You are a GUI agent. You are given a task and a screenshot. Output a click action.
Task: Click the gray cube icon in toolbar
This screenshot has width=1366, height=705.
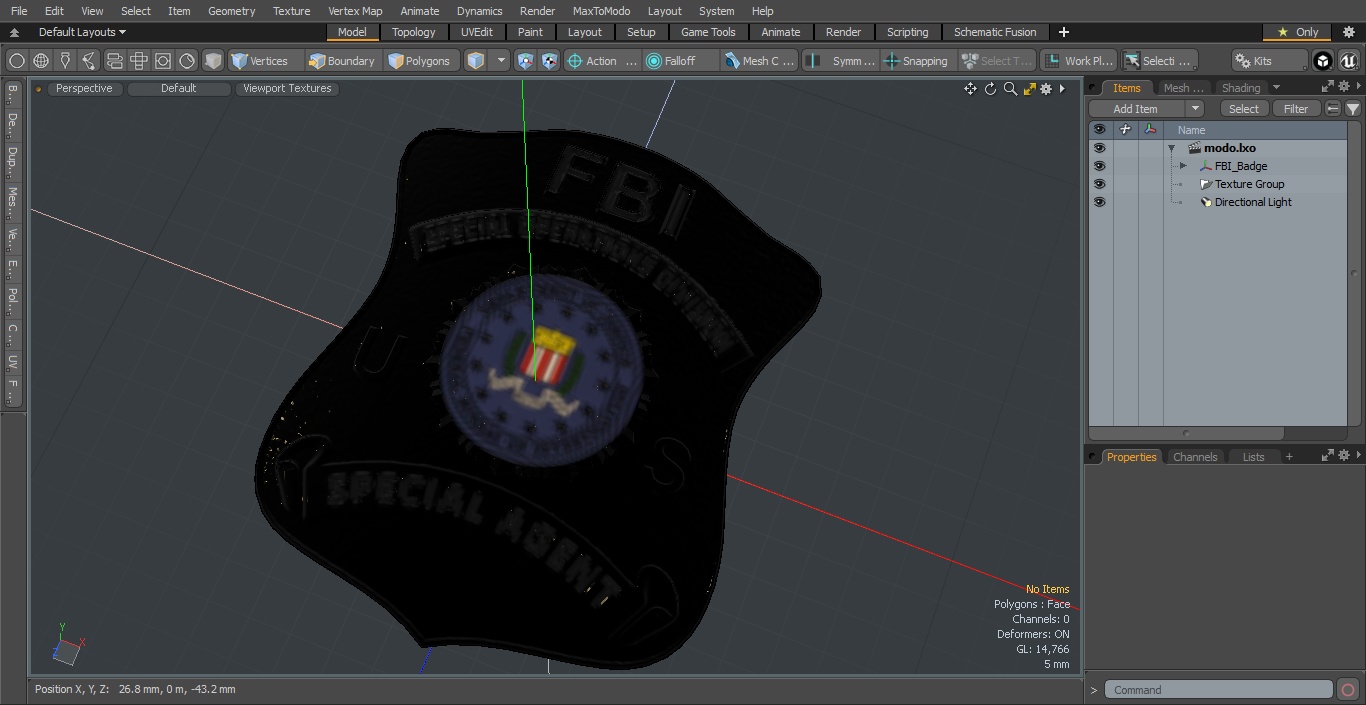click(x=213, y=61)
